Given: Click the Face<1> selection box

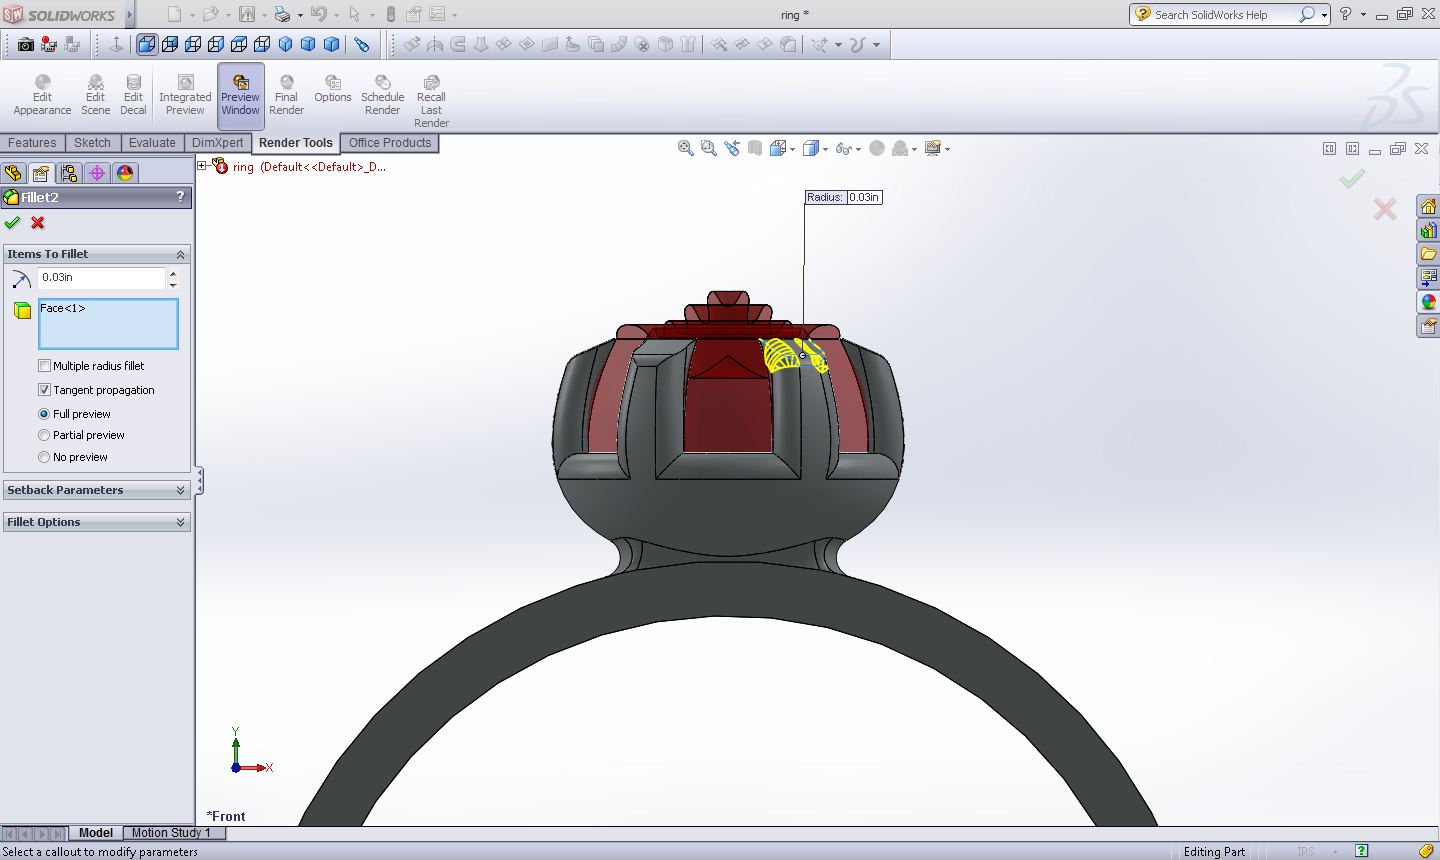Looking at the screenshot, I should (x=108, y=323).
